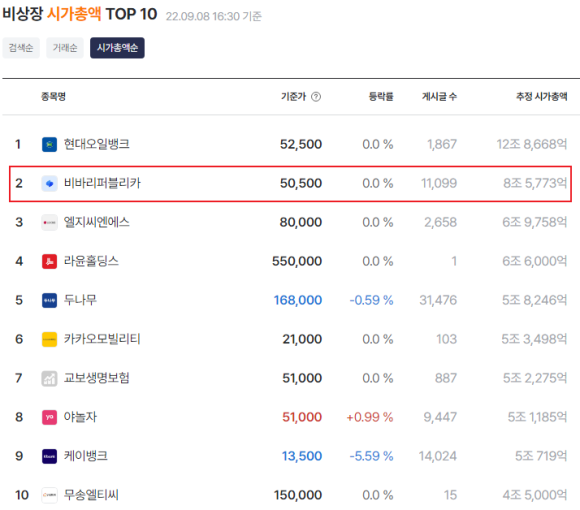Click the 52,500 price of 현대오일뱅크

(301, 144)
